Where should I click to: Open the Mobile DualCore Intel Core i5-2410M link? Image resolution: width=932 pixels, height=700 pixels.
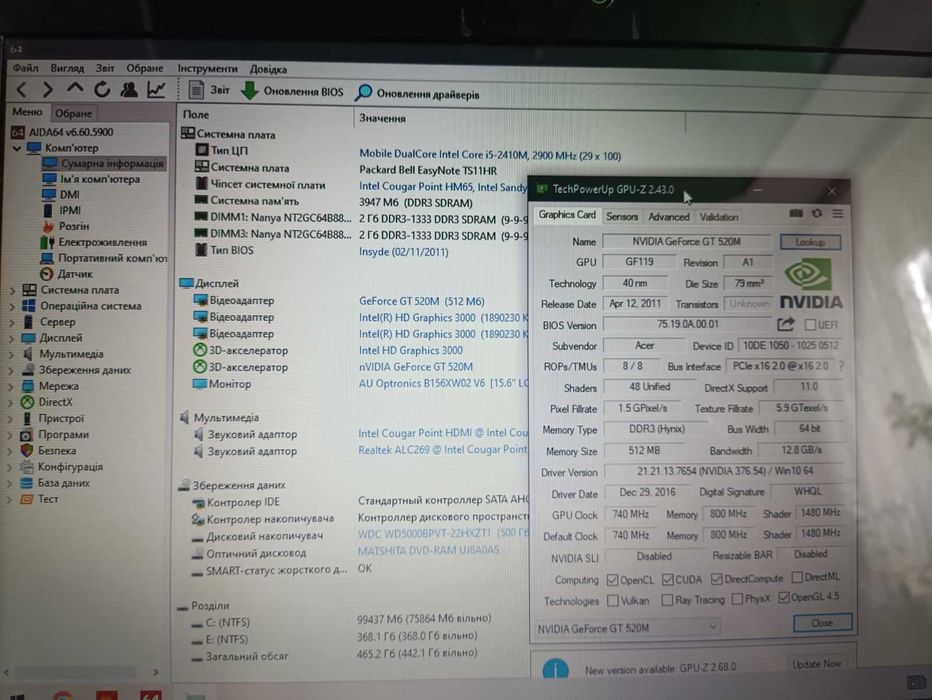click(490, 155)
